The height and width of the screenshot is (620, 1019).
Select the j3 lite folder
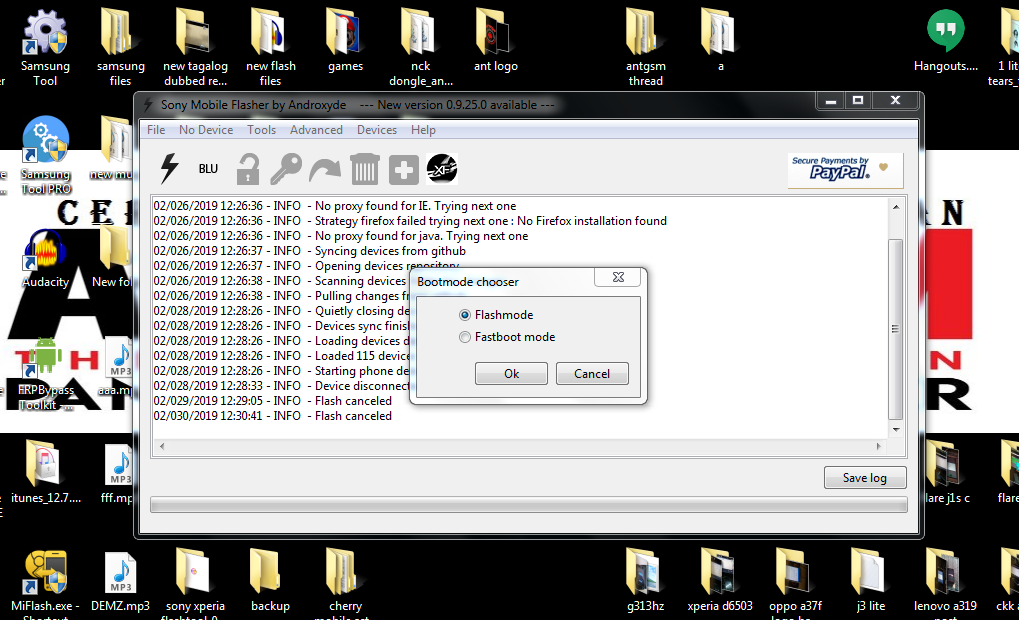[x=870, y=581]
